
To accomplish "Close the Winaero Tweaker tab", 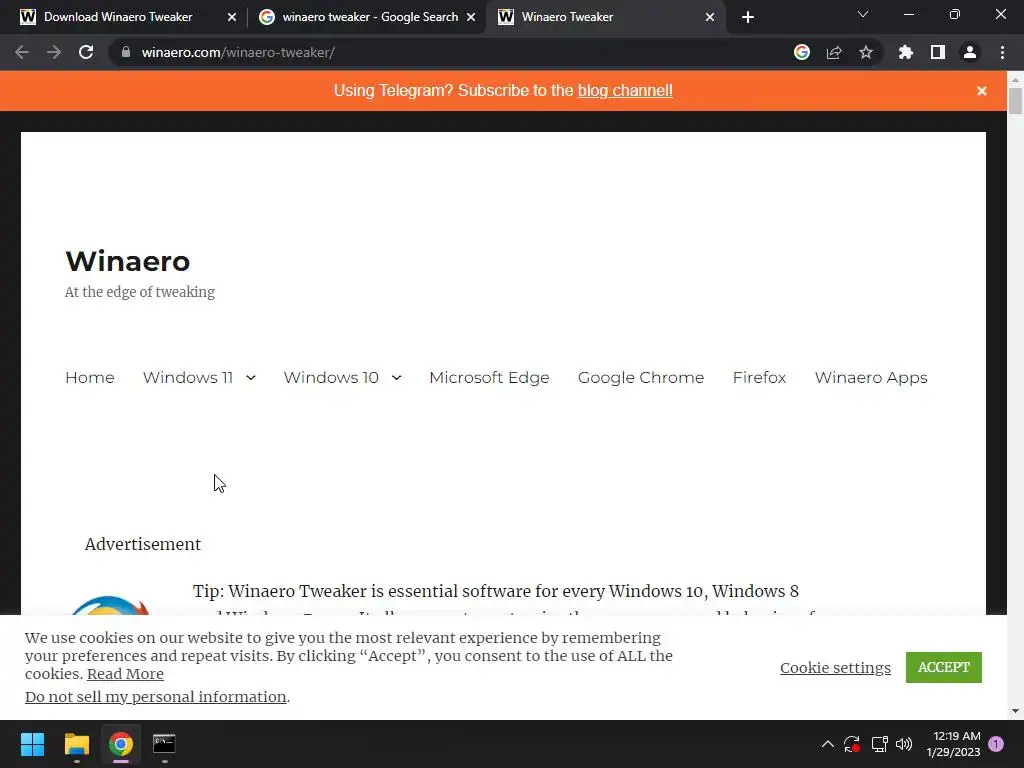I will [710, 17].
